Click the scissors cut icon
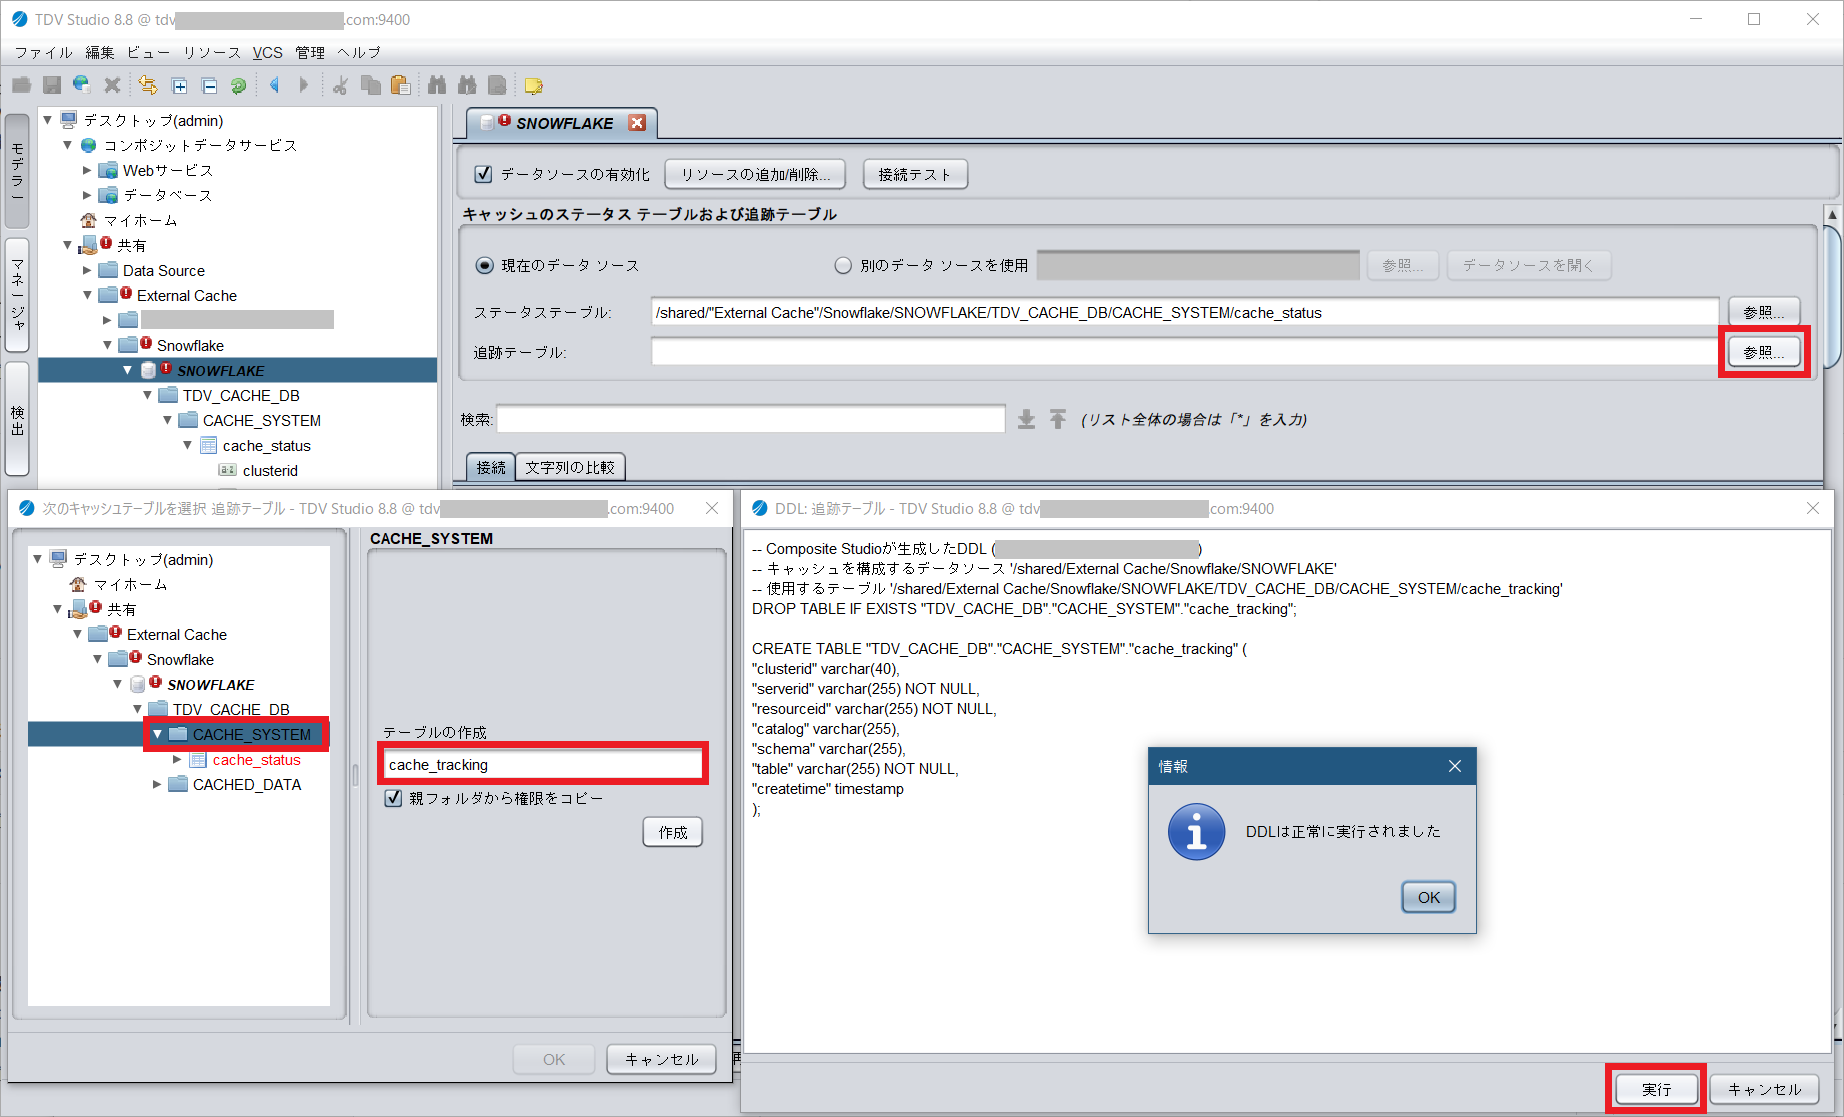Image resolution: width=1844 pixels, height=1117 pixels. 340,86
